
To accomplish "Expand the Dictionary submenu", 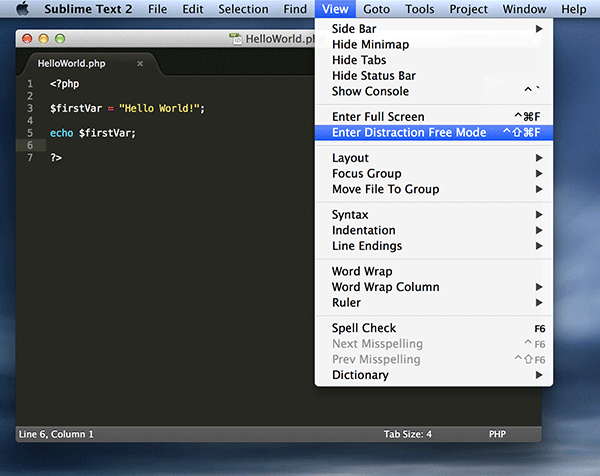I will [x=359, y=375].
